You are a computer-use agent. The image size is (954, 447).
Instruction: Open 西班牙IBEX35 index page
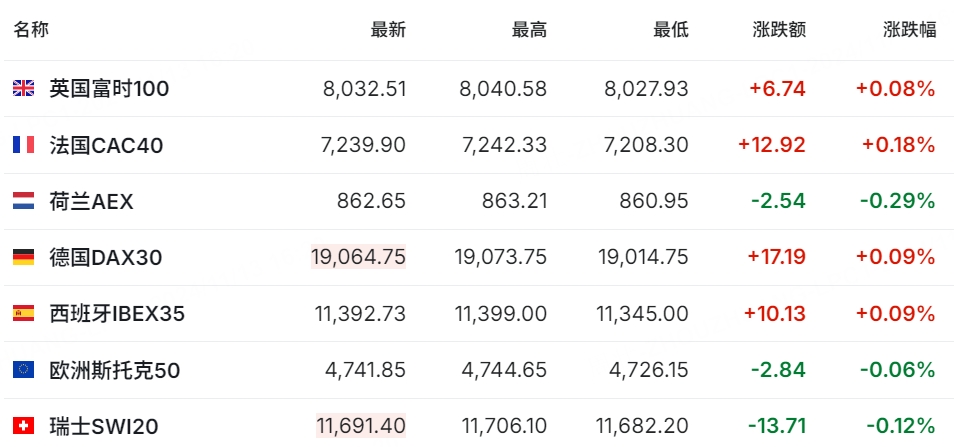point(117,314)
